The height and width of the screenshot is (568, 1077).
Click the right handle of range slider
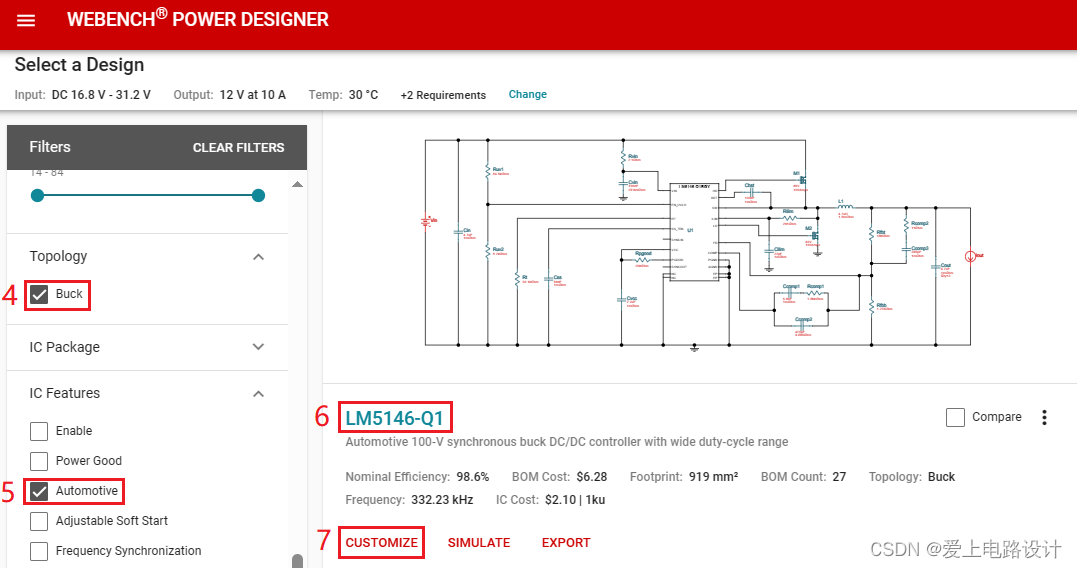[x=258, y=196]
